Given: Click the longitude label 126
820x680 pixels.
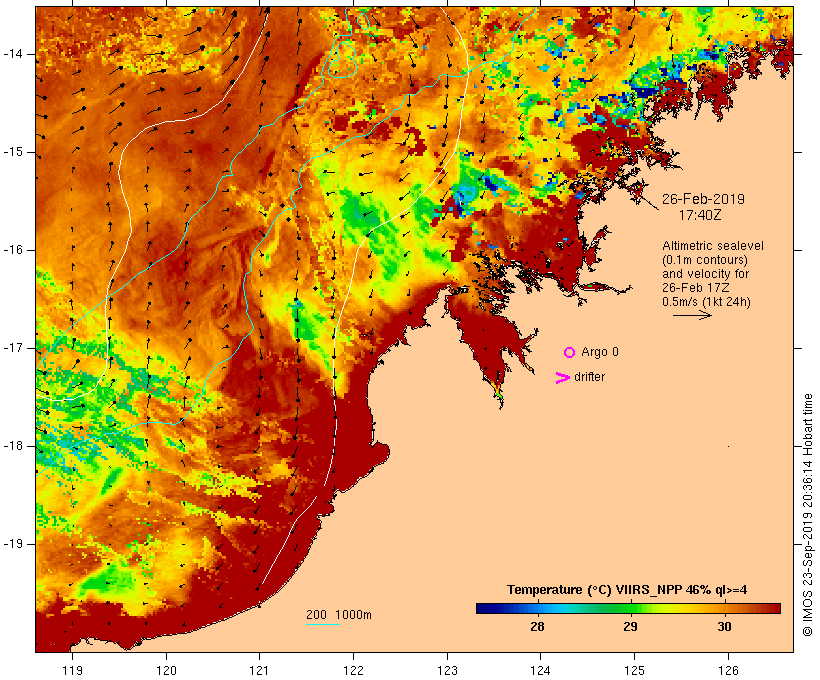Looking at the screenshot, I should tap(728, 670).
